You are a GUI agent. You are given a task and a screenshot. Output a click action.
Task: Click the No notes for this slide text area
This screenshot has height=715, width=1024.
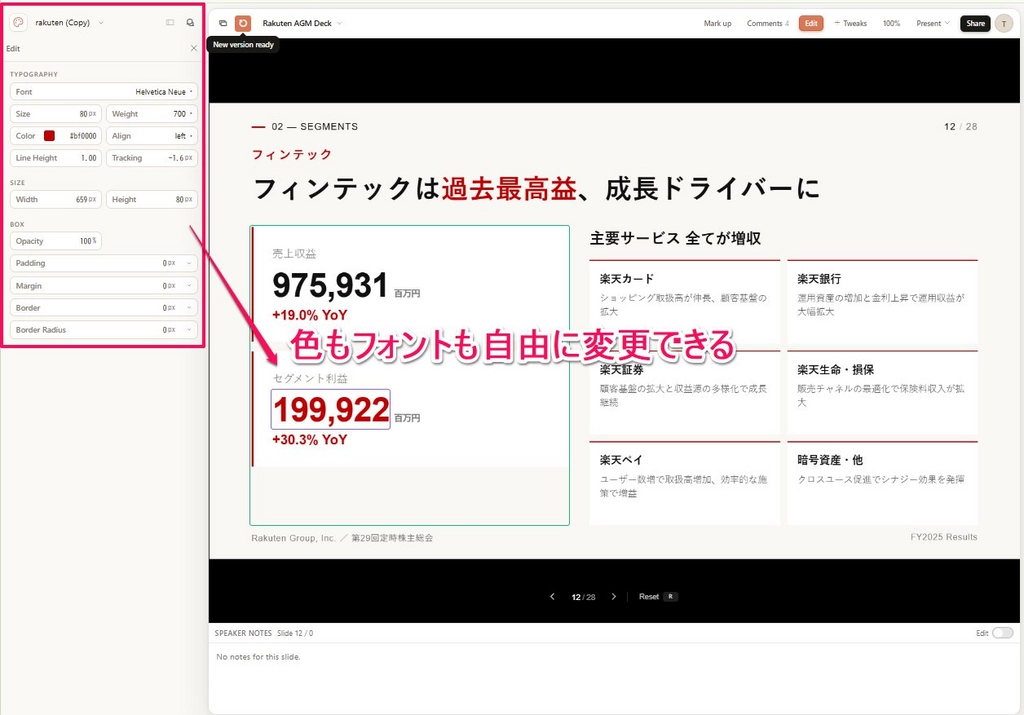259,657
